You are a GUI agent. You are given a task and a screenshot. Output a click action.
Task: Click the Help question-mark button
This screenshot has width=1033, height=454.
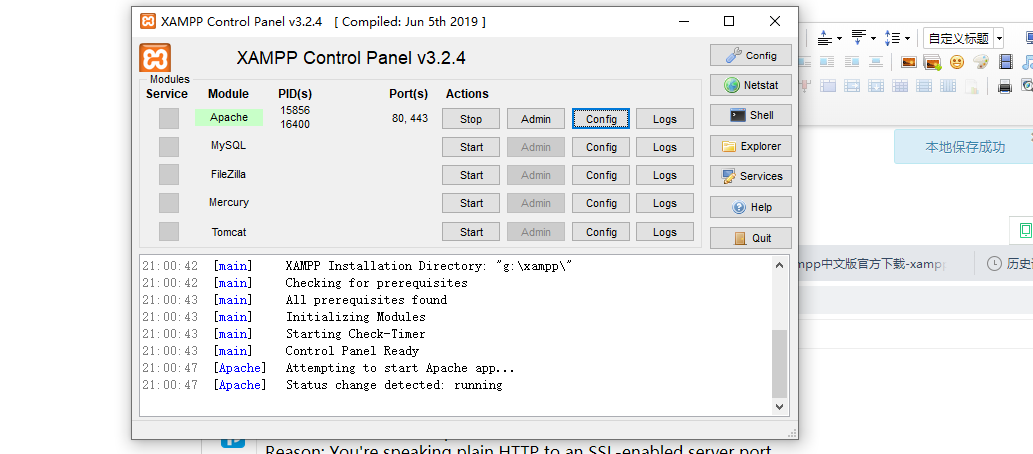click(750, 207)
